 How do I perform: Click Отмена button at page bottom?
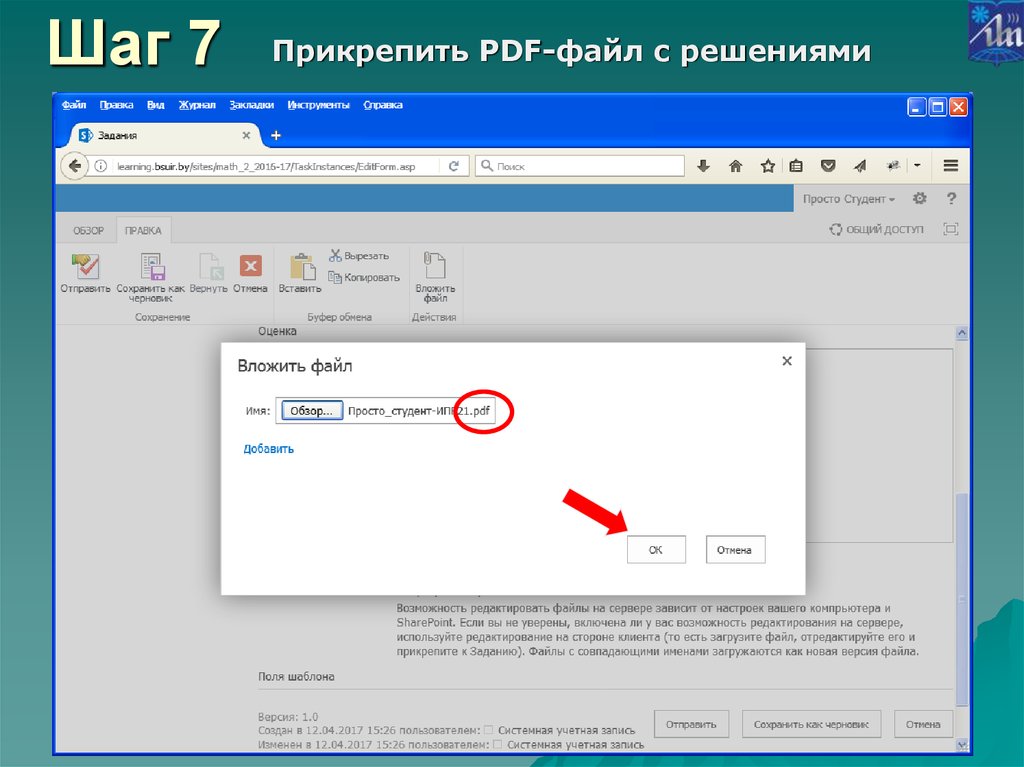923,724
